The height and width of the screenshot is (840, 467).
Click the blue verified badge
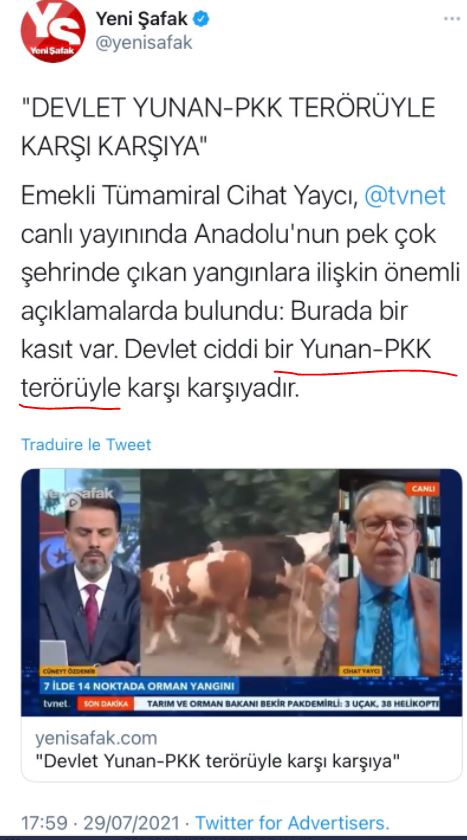(201, 20)
